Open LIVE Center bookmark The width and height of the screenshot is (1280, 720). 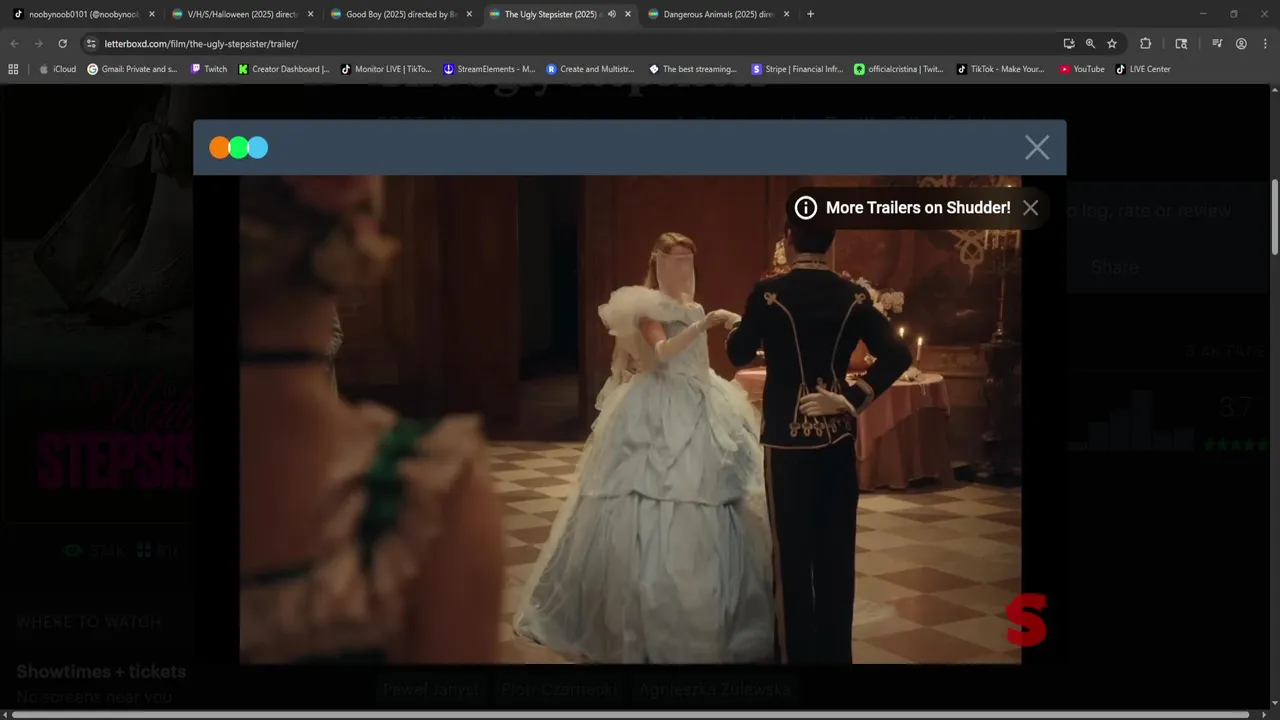(x=1142, y=69)
